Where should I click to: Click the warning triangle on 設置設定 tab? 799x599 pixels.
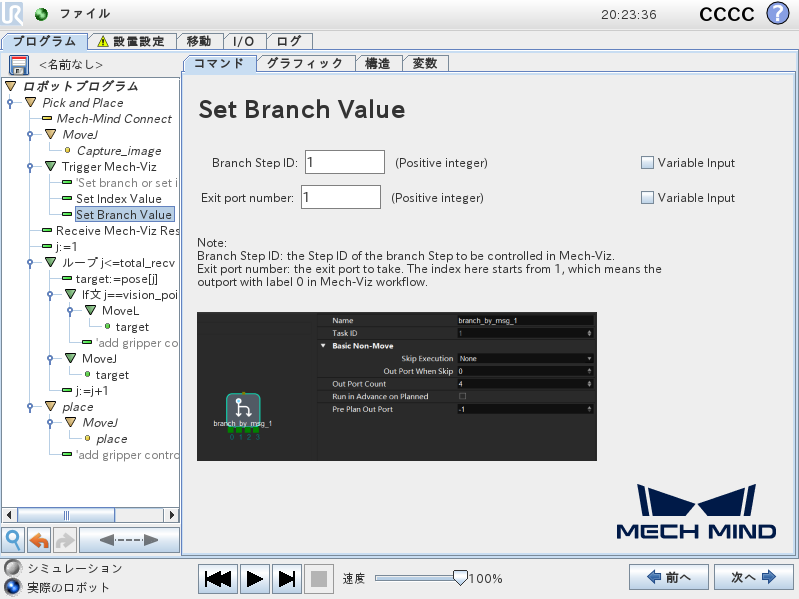click(x=103, y=41)
